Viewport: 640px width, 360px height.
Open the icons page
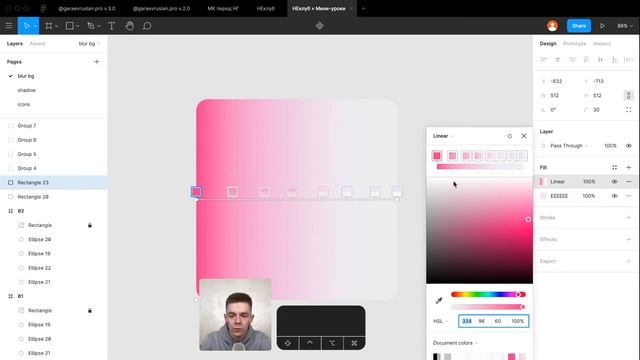coord(24,104)
